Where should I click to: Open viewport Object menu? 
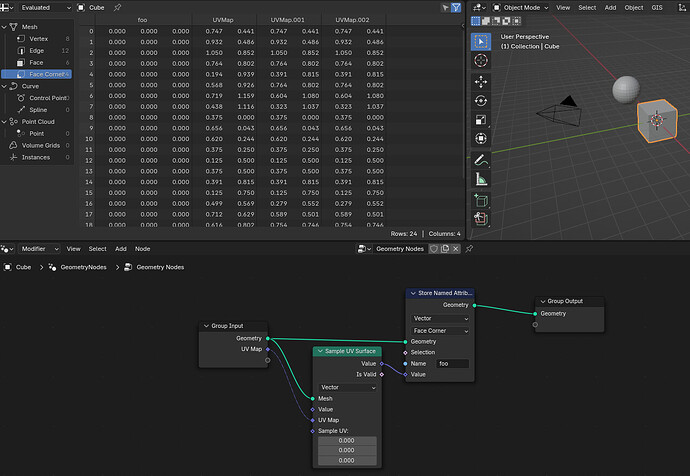point(634,7)
